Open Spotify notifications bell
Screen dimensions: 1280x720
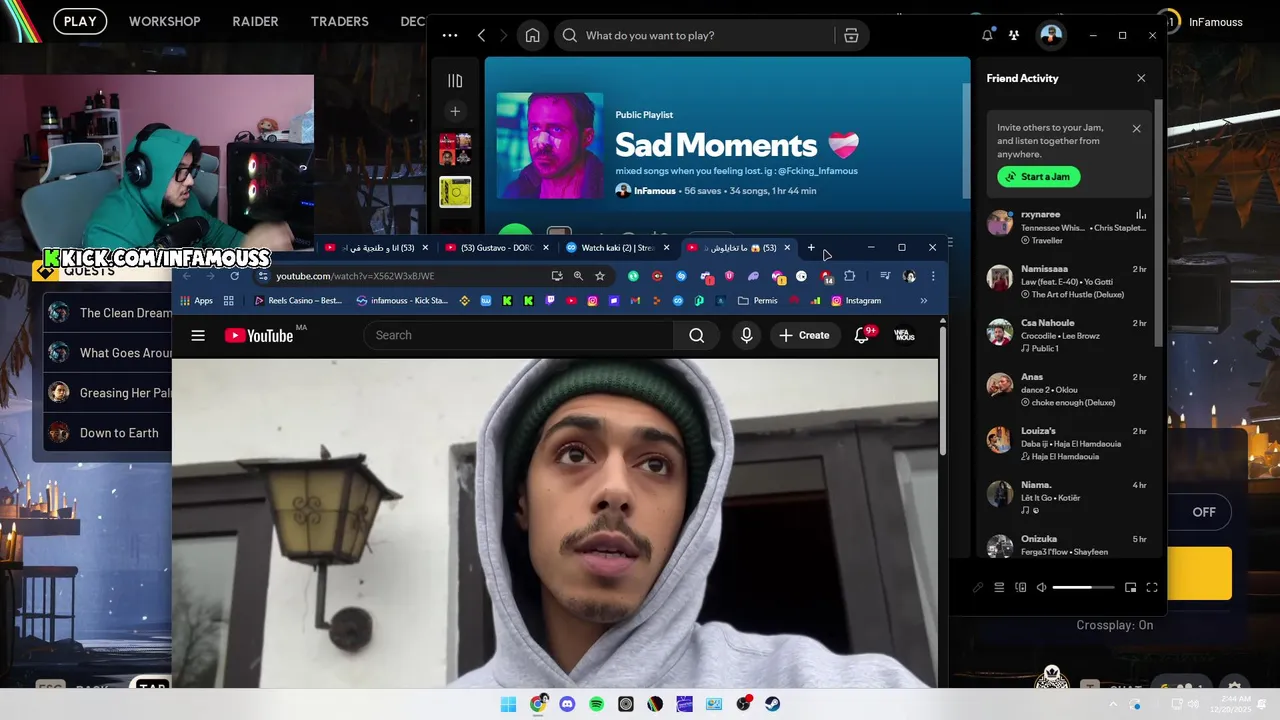(987, 35)
